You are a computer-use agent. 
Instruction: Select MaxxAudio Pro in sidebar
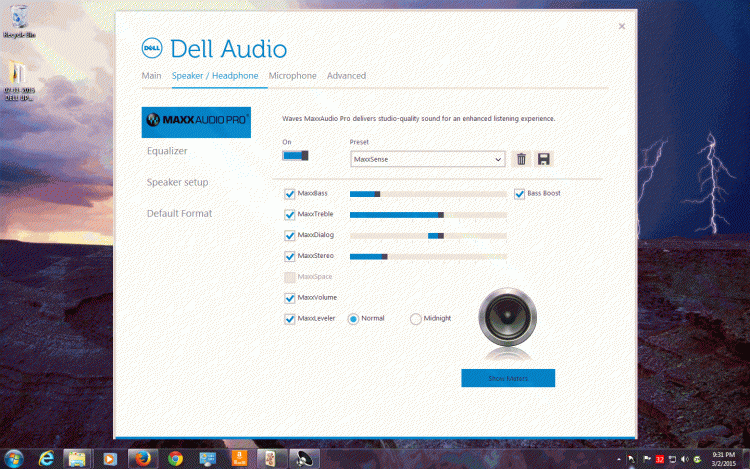tap(196, 122)
